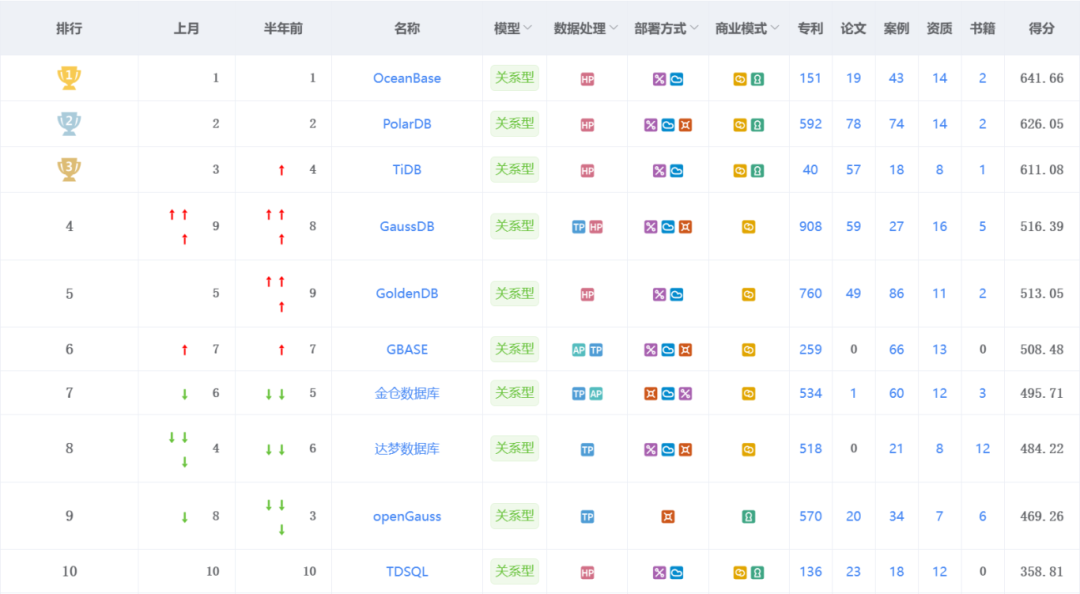Click orange deployment icon in PolarDB row
1080x594 pixels.
point(685,125)
